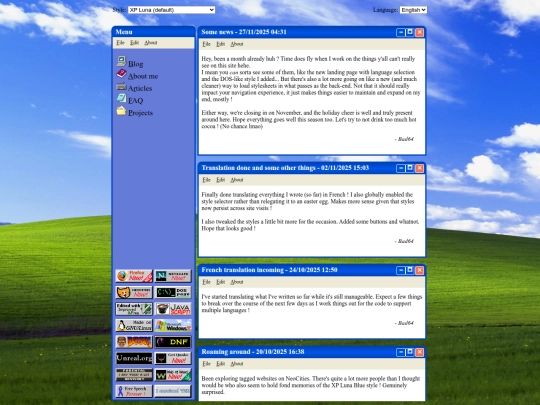
Task: Click the FAQ notepad icon
Action: point(121,98)
